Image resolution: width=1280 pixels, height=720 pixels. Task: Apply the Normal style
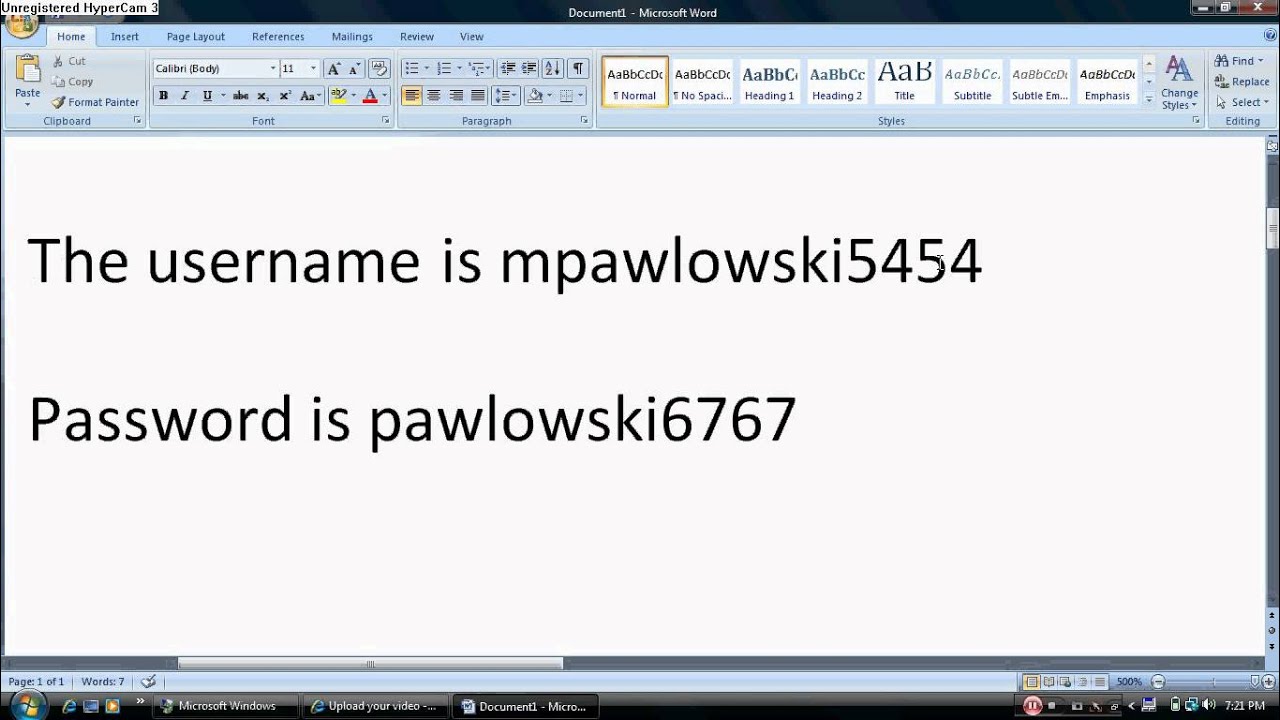pos(635,82)
